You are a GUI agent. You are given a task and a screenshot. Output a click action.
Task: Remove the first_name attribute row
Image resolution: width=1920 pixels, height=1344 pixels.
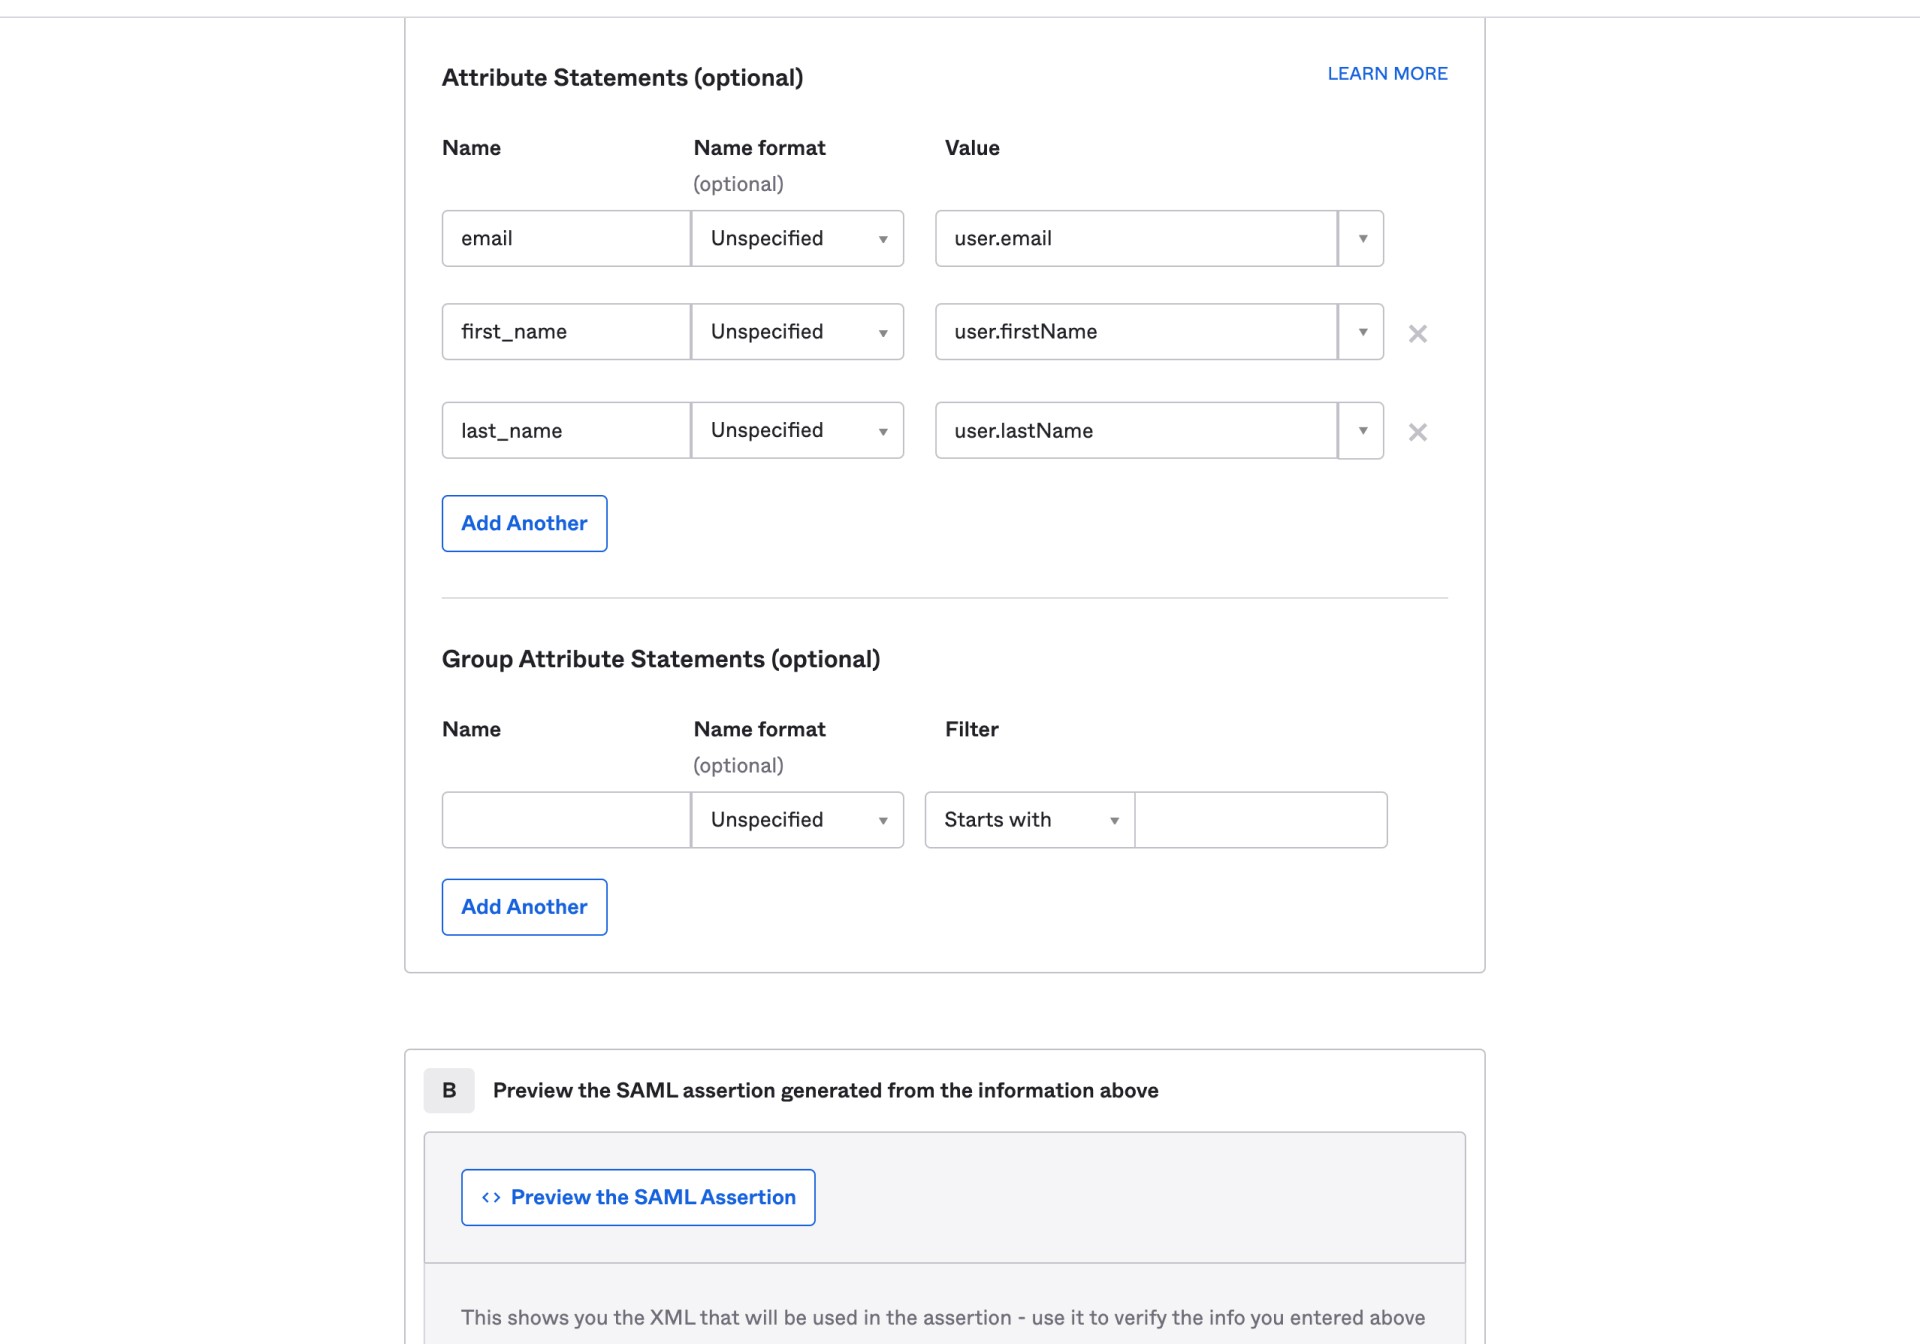[x=1417, y=333]
